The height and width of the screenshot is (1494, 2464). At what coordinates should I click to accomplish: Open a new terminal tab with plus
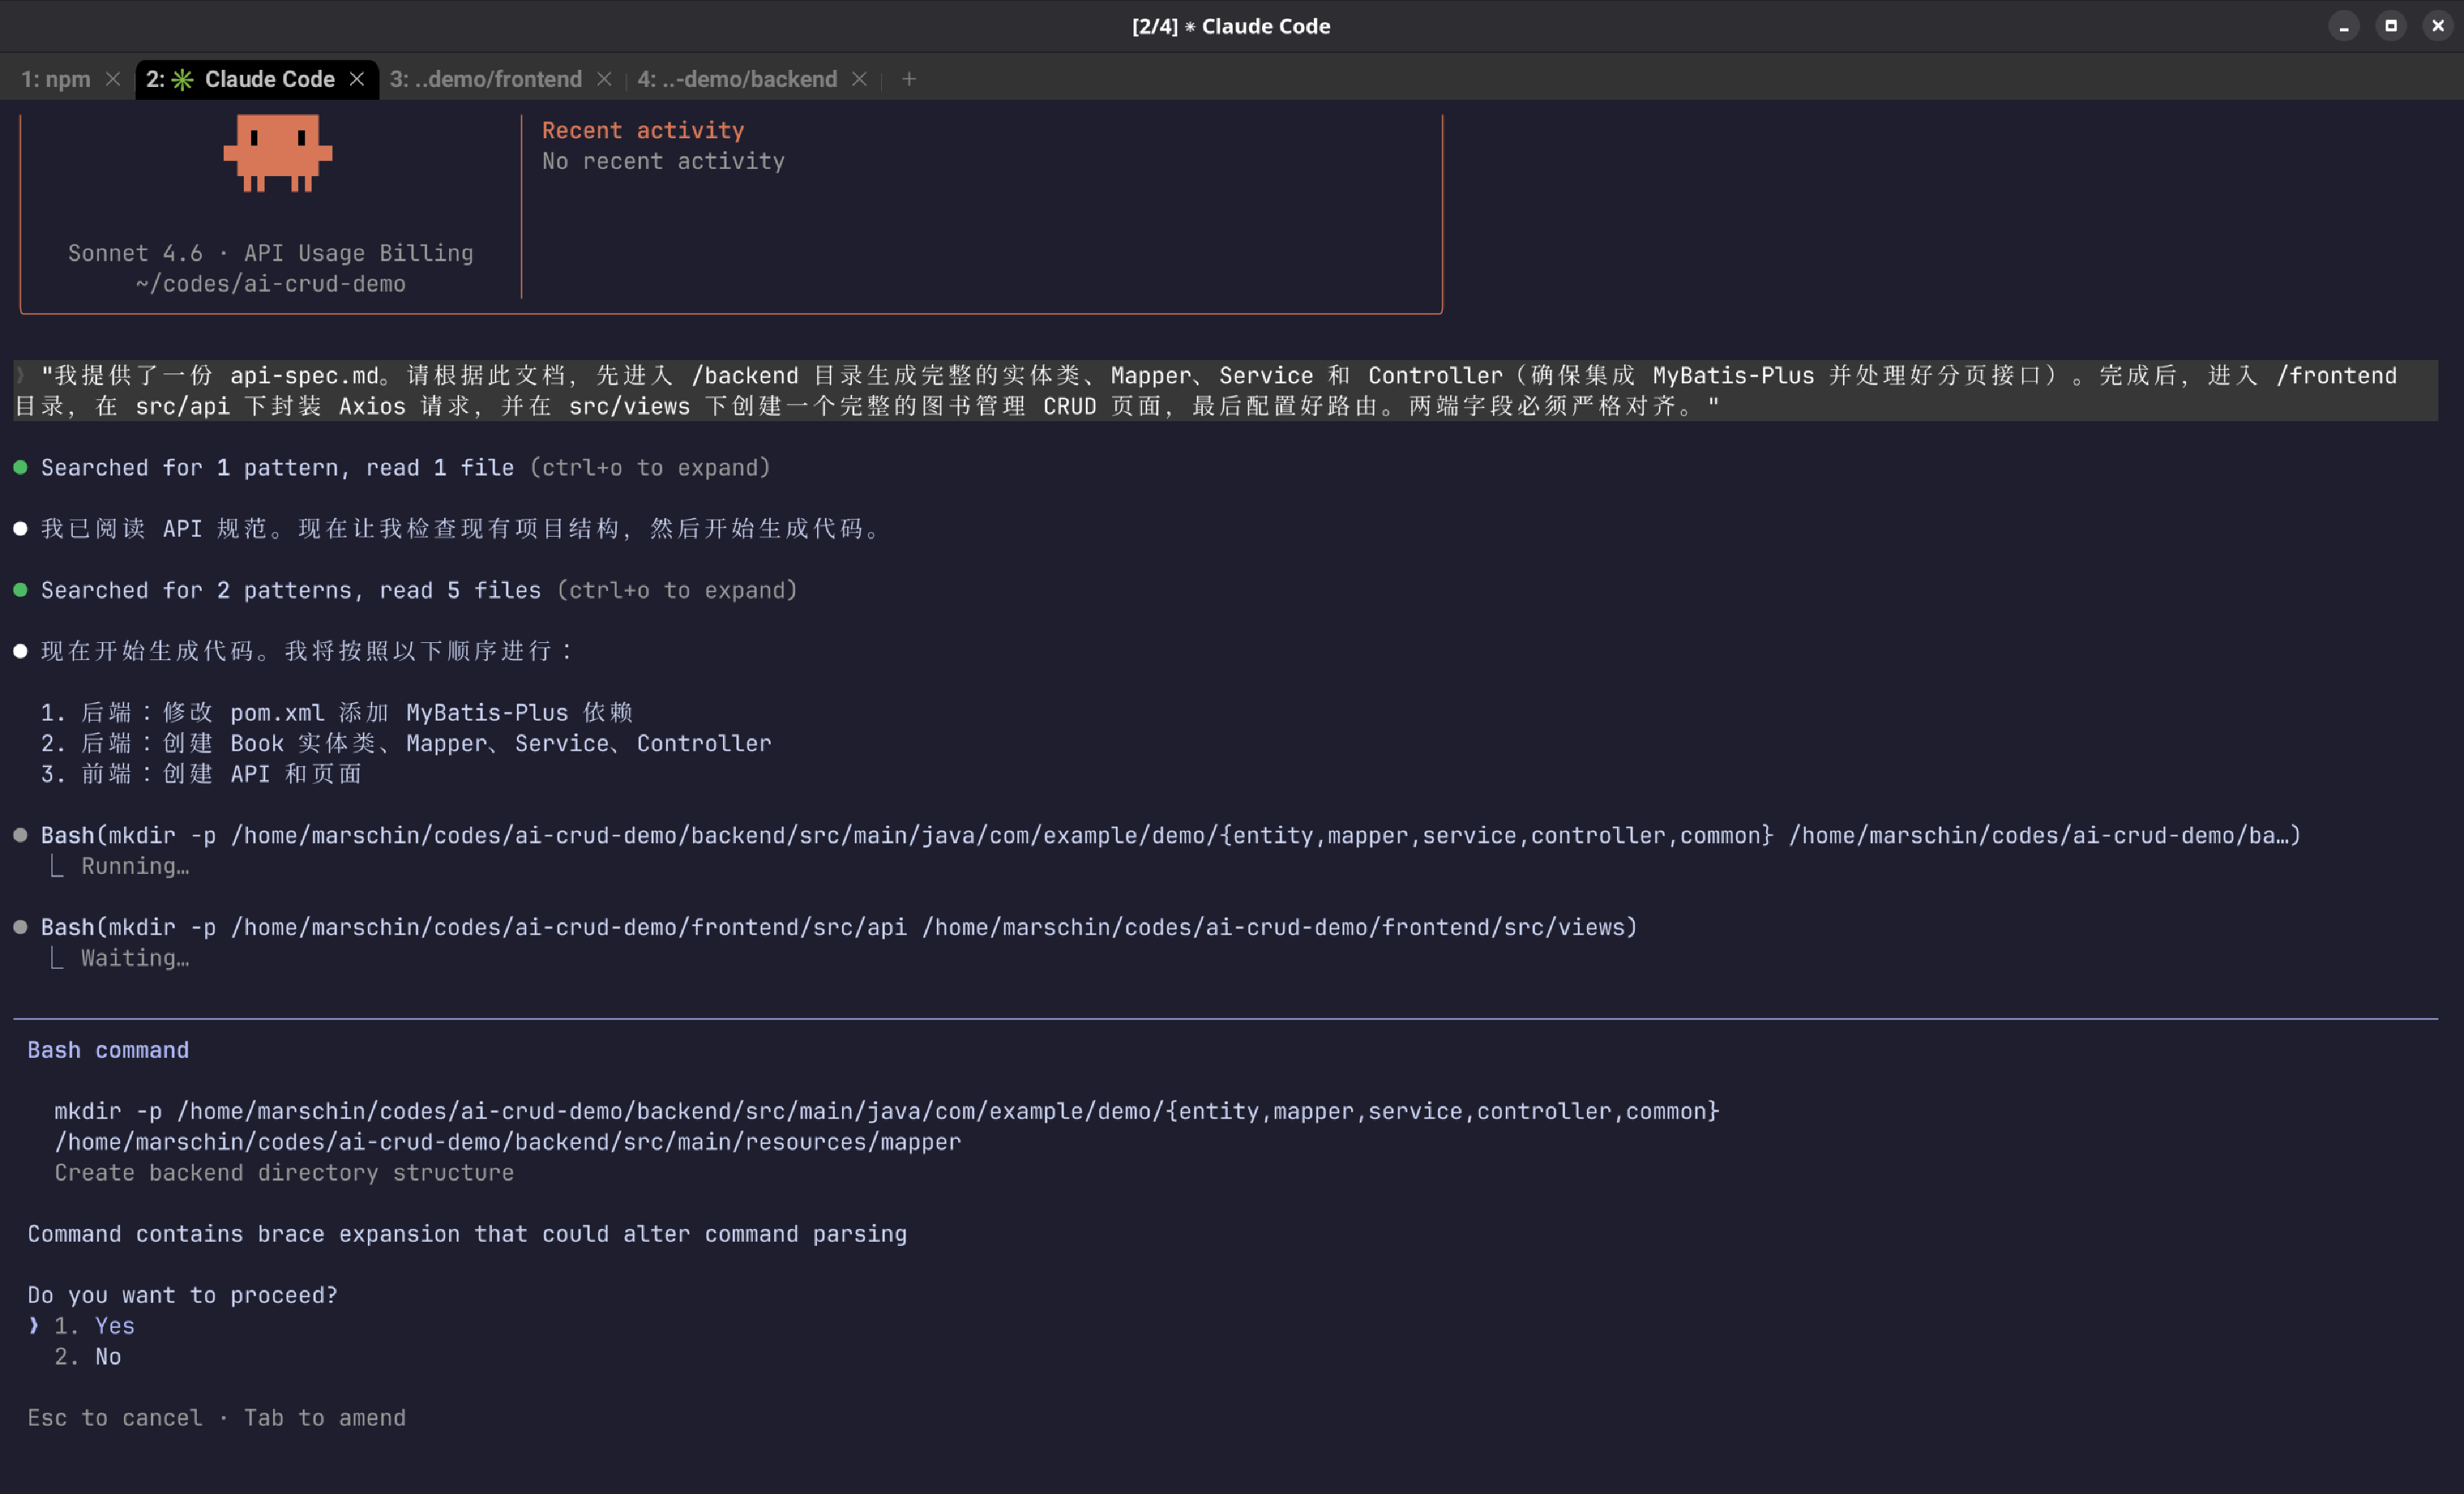(908, 79)
